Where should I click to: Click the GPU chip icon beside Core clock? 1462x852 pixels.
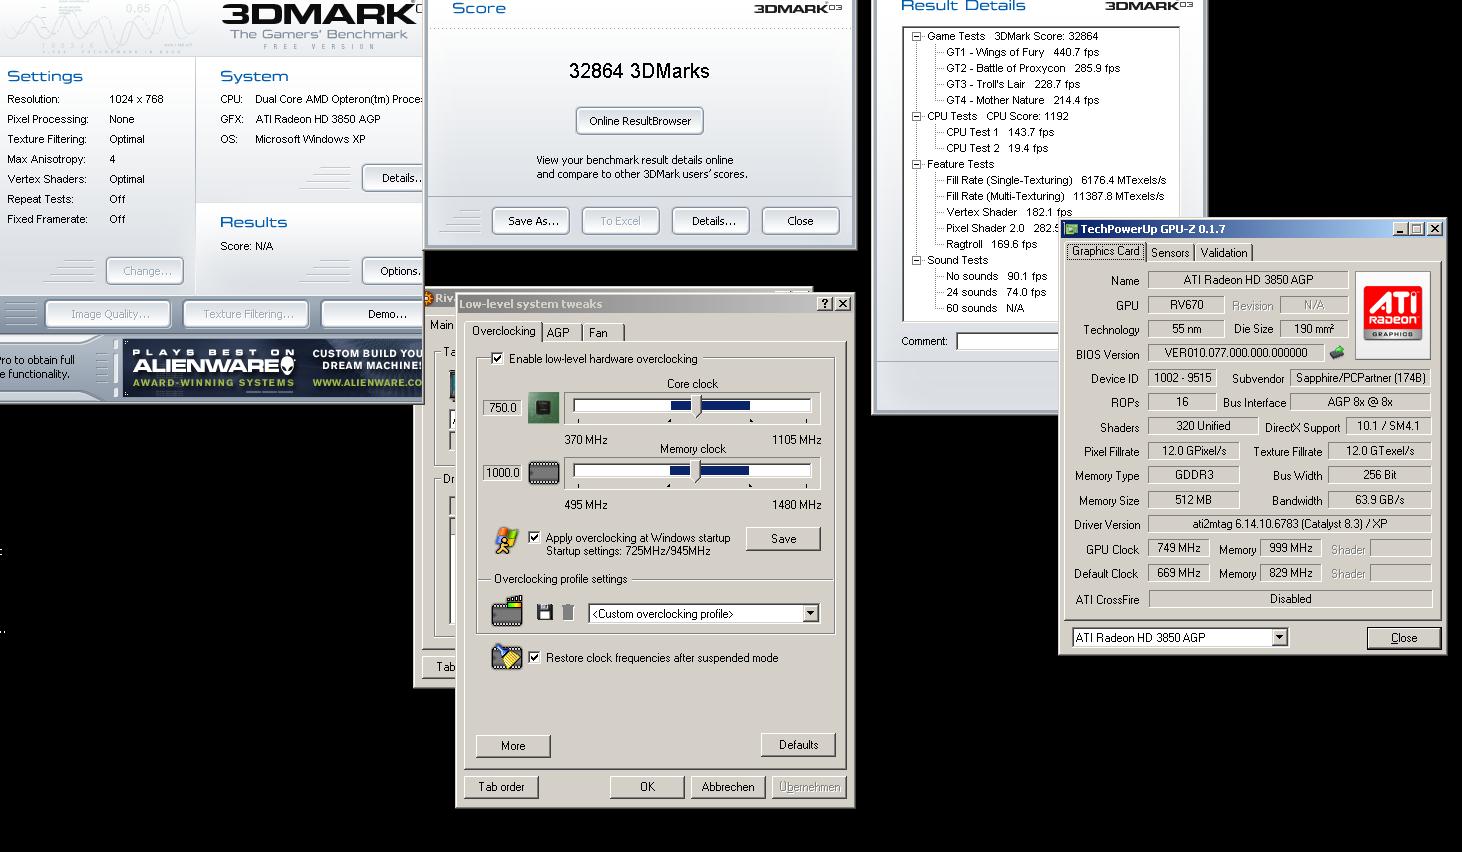(x=542, y=408)
